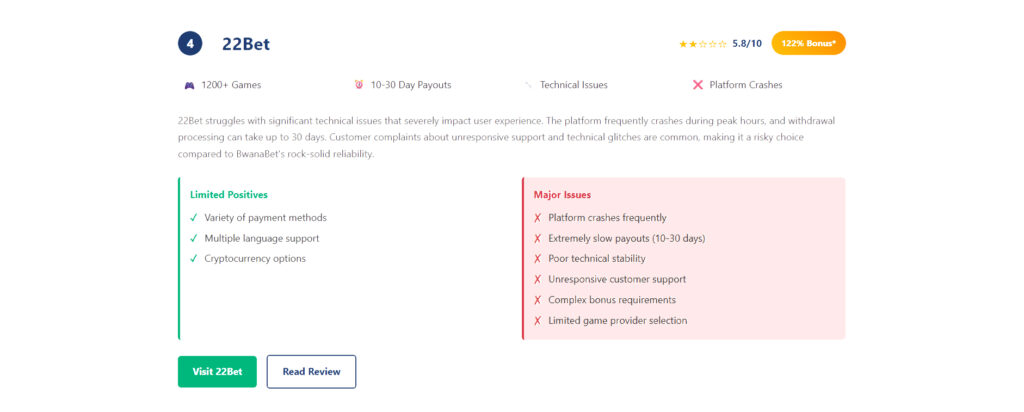Viewport: 1024px width, 412px height.
Task: Click the star rating icons
Action: (x=703, y=44)
